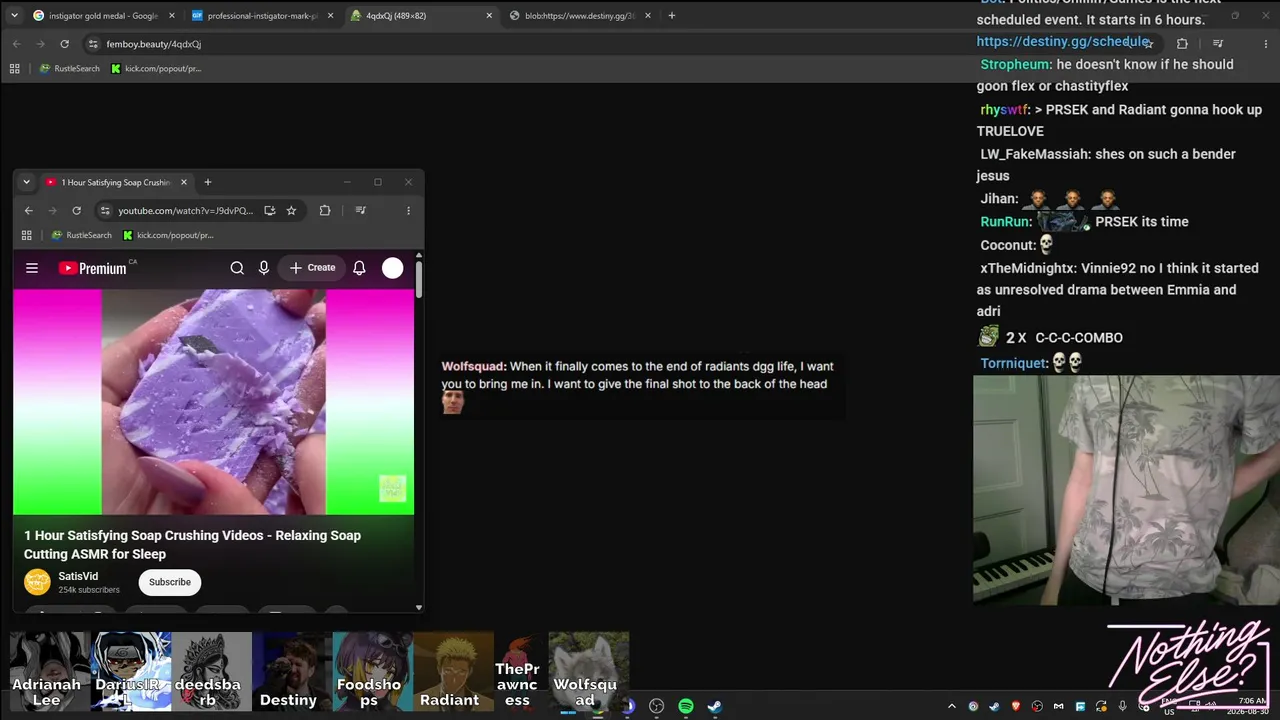The image size is (1280, 720).
Task: Reload the femboy.beauty page in back window
Action: pos(64,44)
